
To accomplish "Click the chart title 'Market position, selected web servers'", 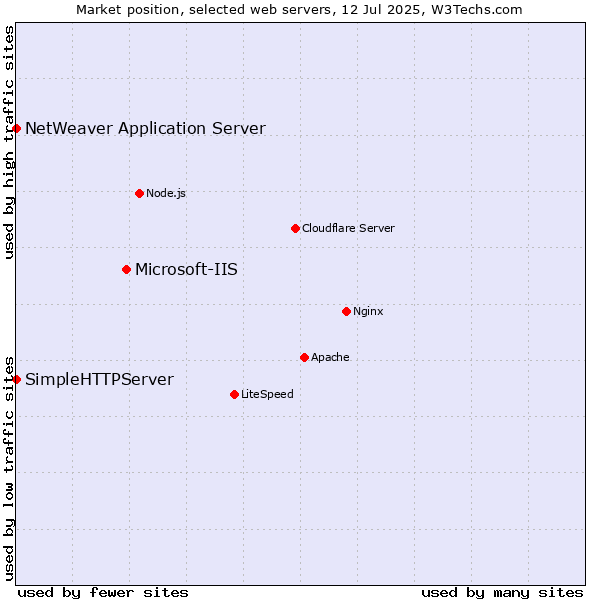I will pos(206,10).
